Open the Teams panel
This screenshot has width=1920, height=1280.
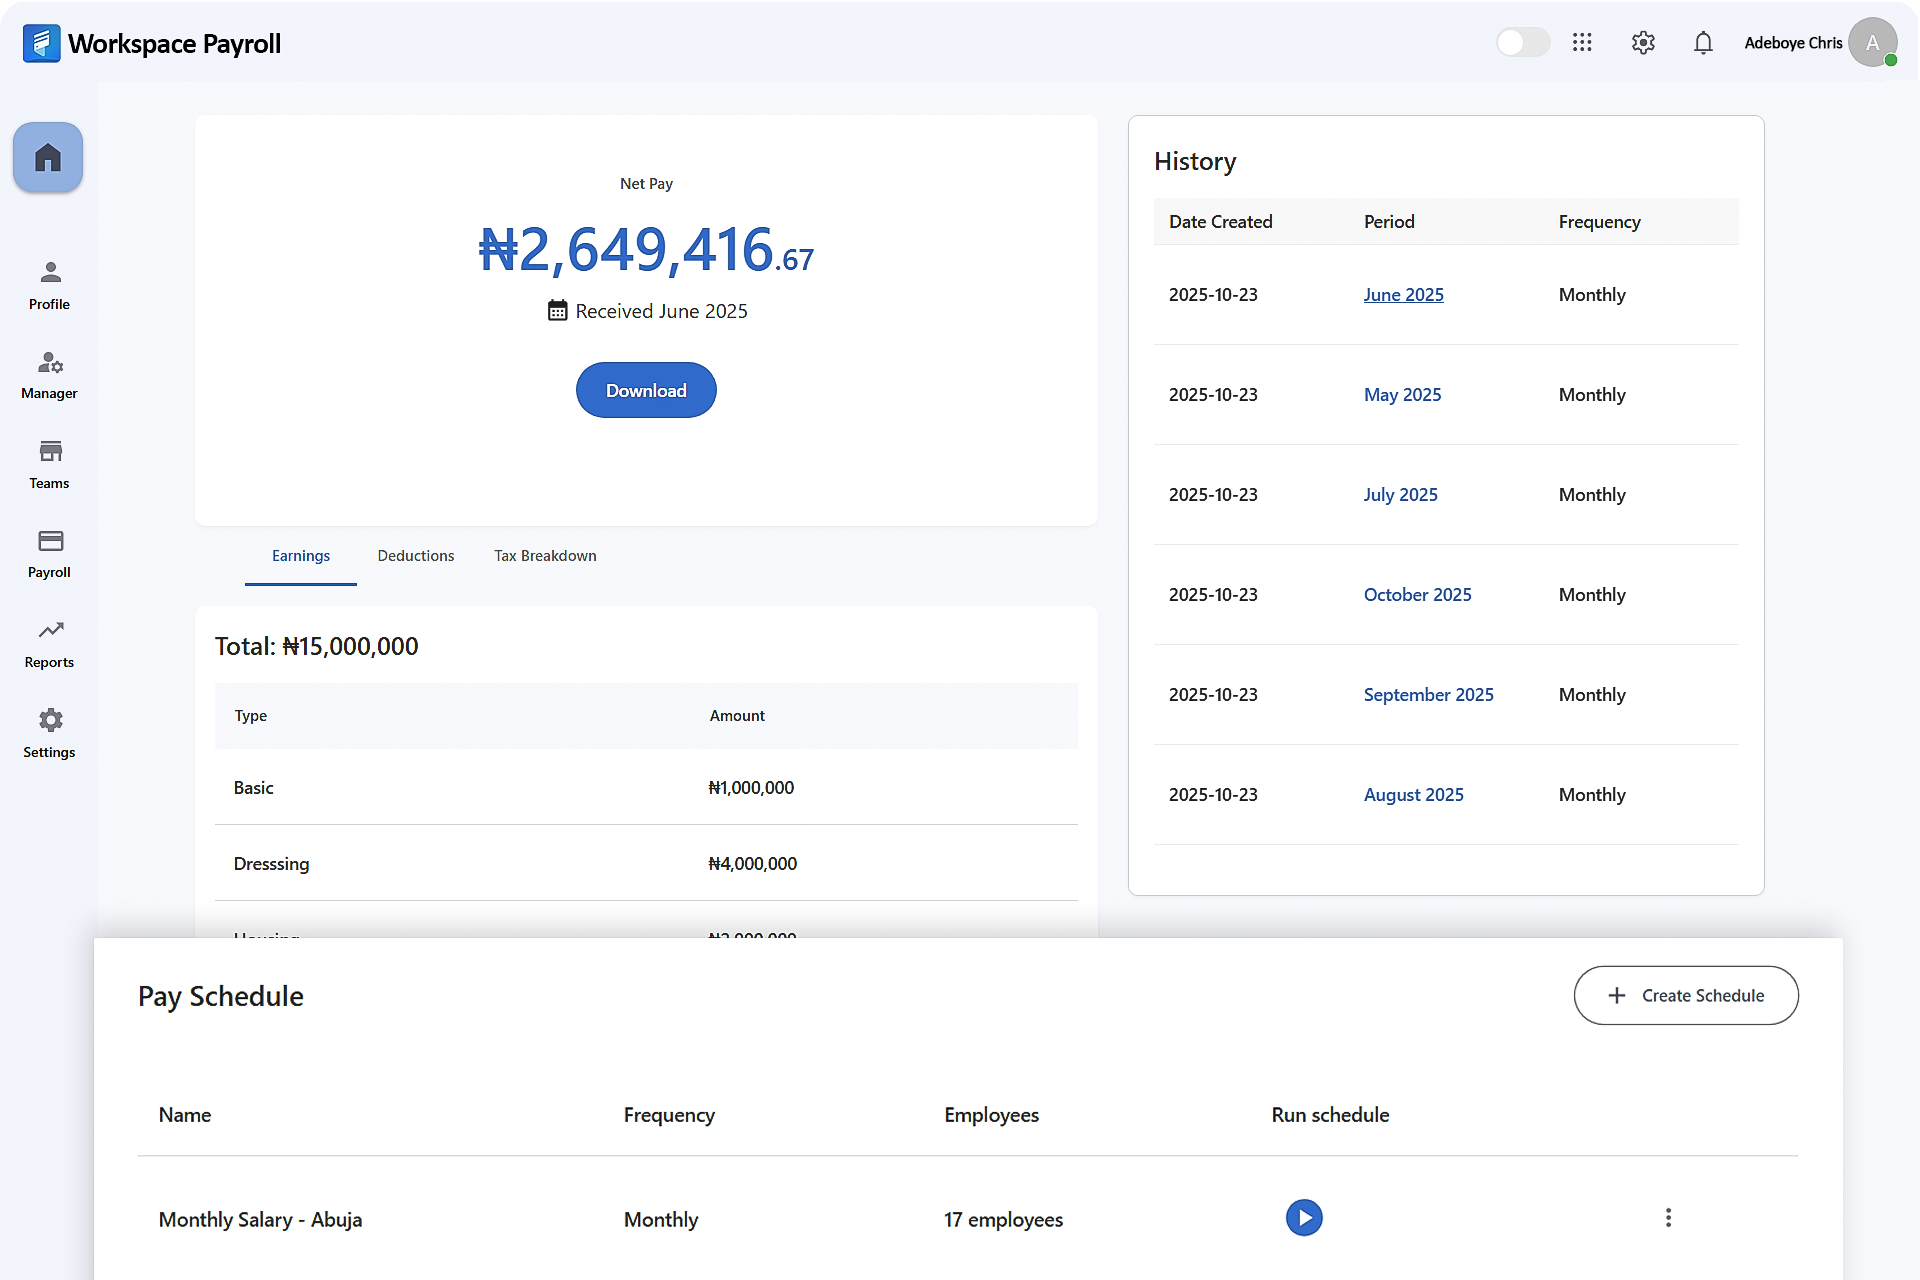(x=48, y=464)
